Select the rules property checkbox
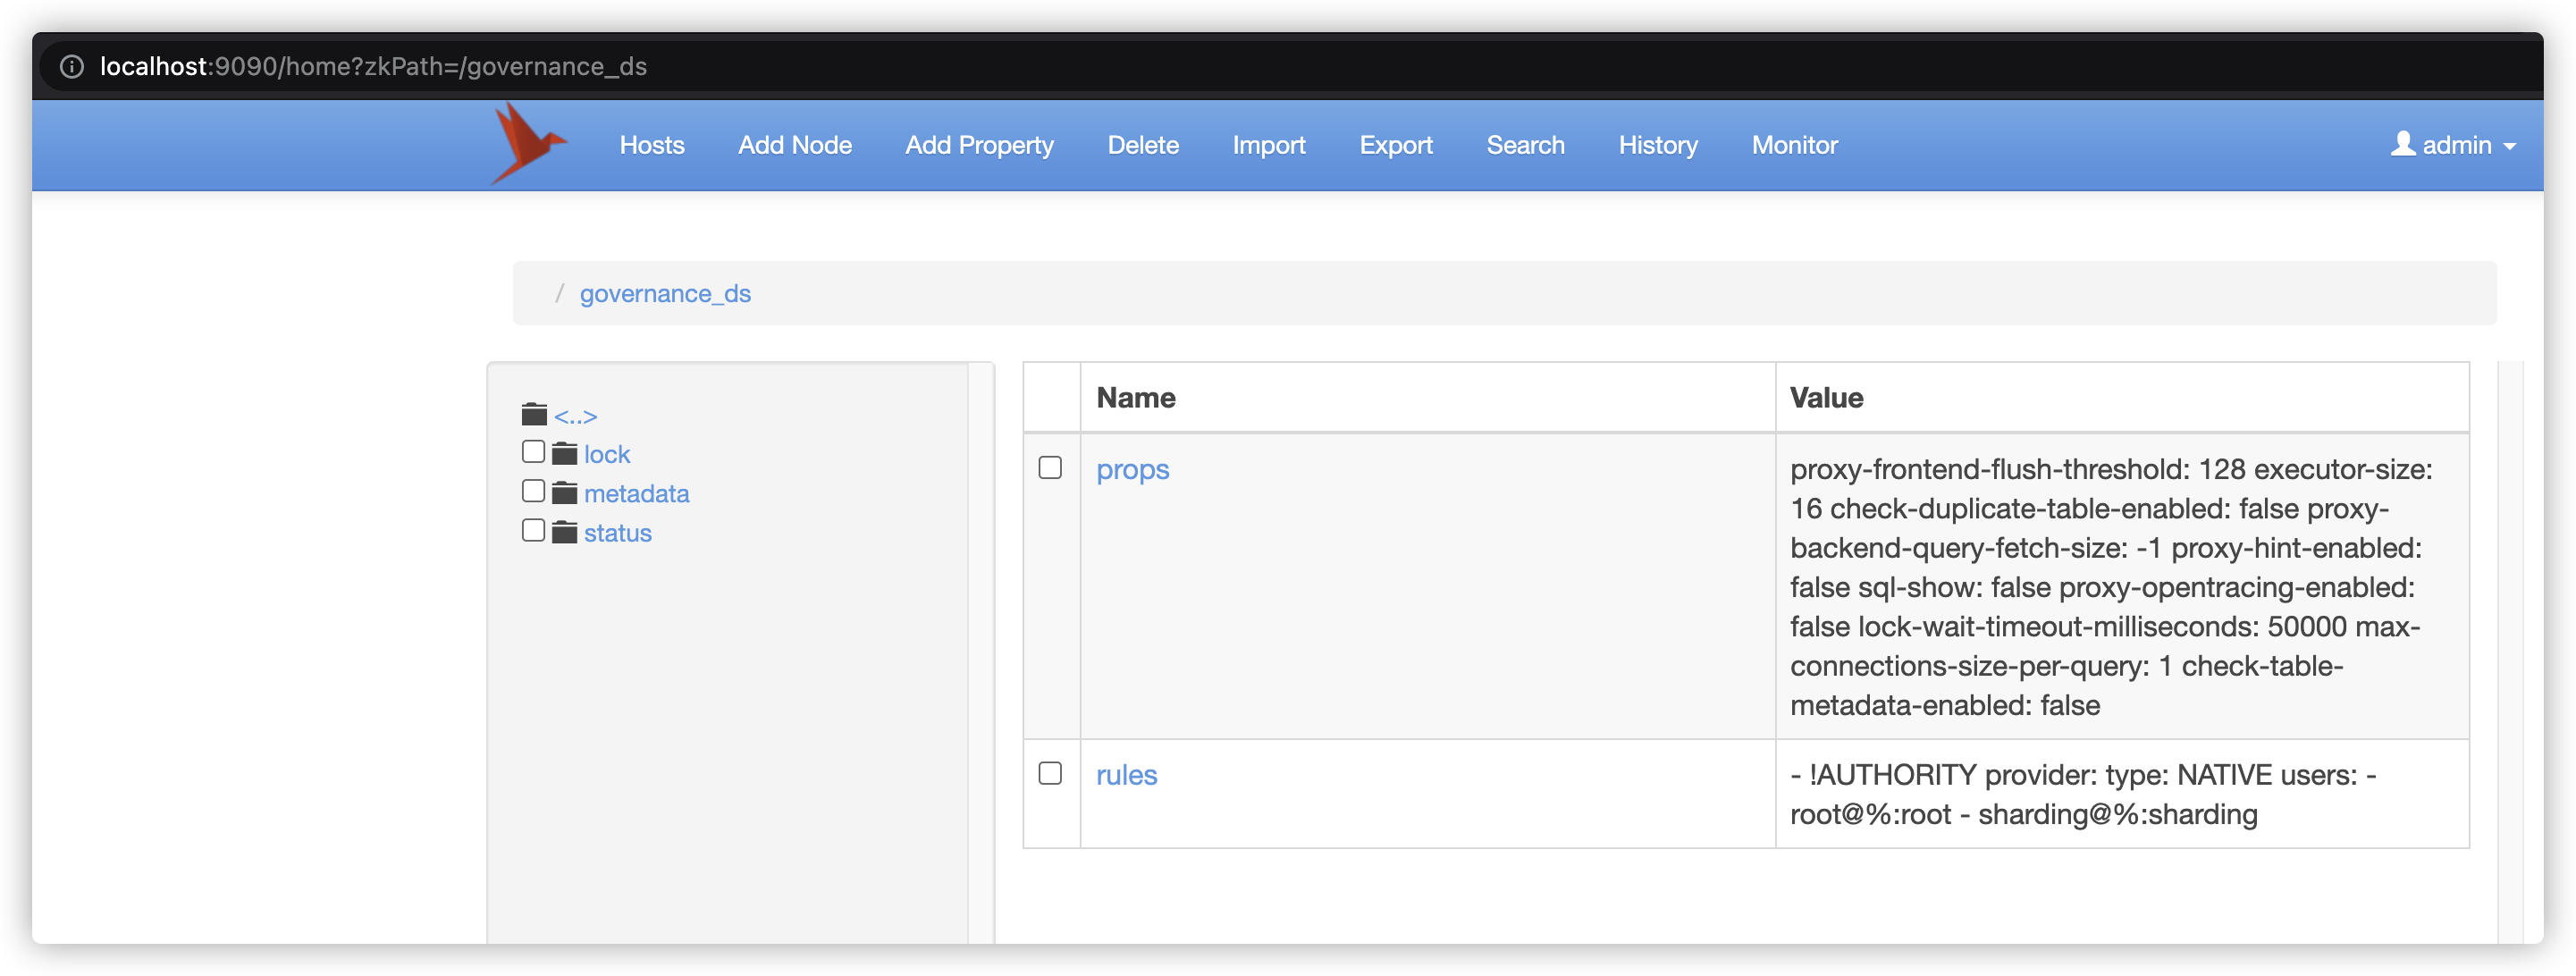Viewport: 2576px width, 976px height. click(x=1050, y=773)
